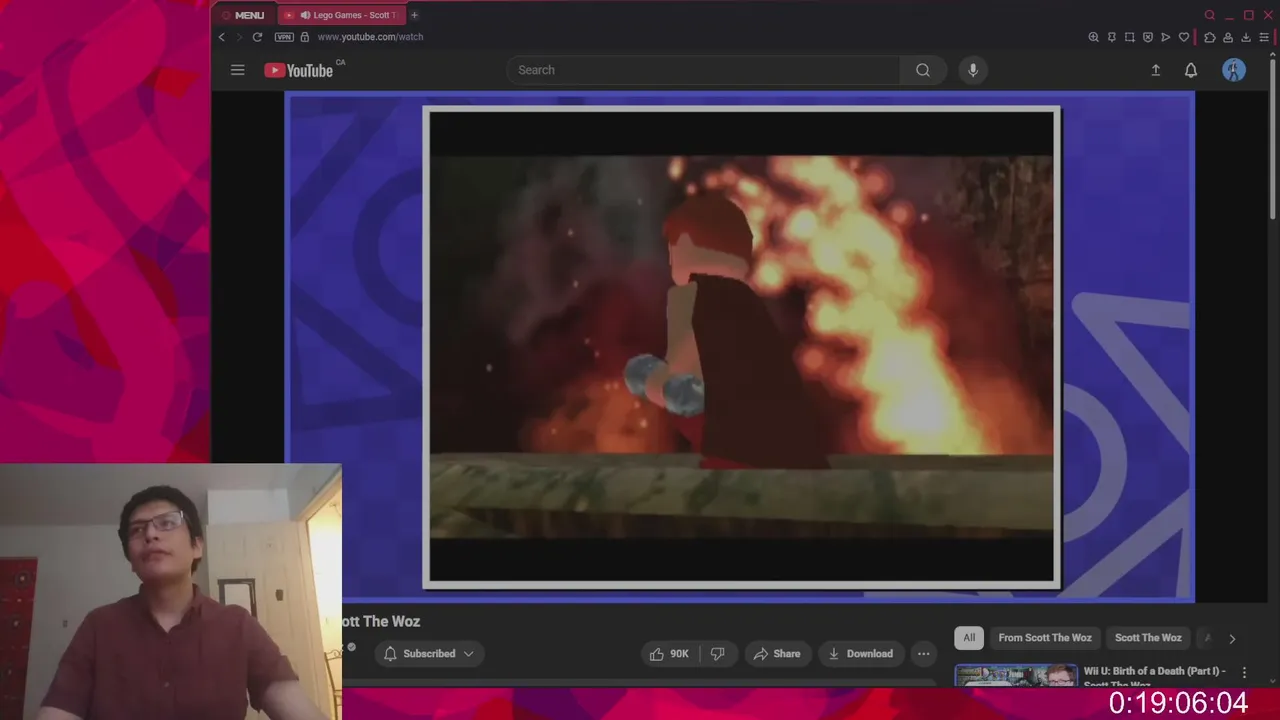Screen dimensions: 1280x720
Task: Open the extensions cube icon
Action: (1209, 37)
